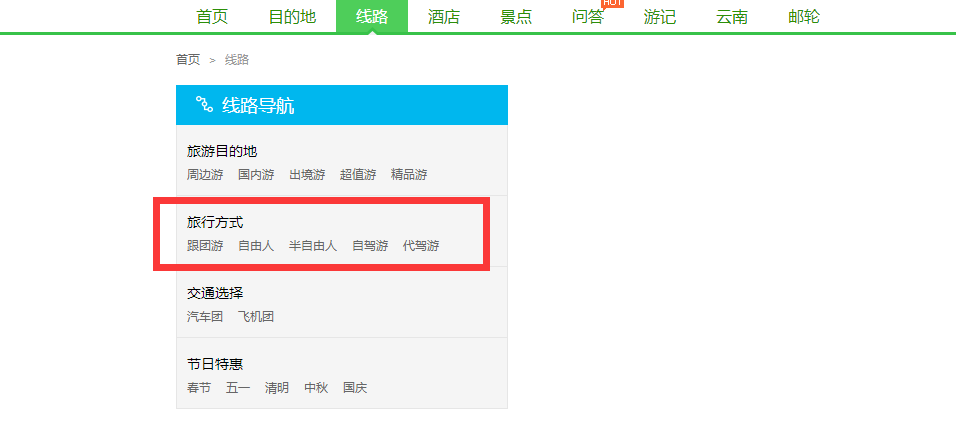
Task: Select the 出境游 destination link
Action: pyautogui.click(x=307, y=175)
